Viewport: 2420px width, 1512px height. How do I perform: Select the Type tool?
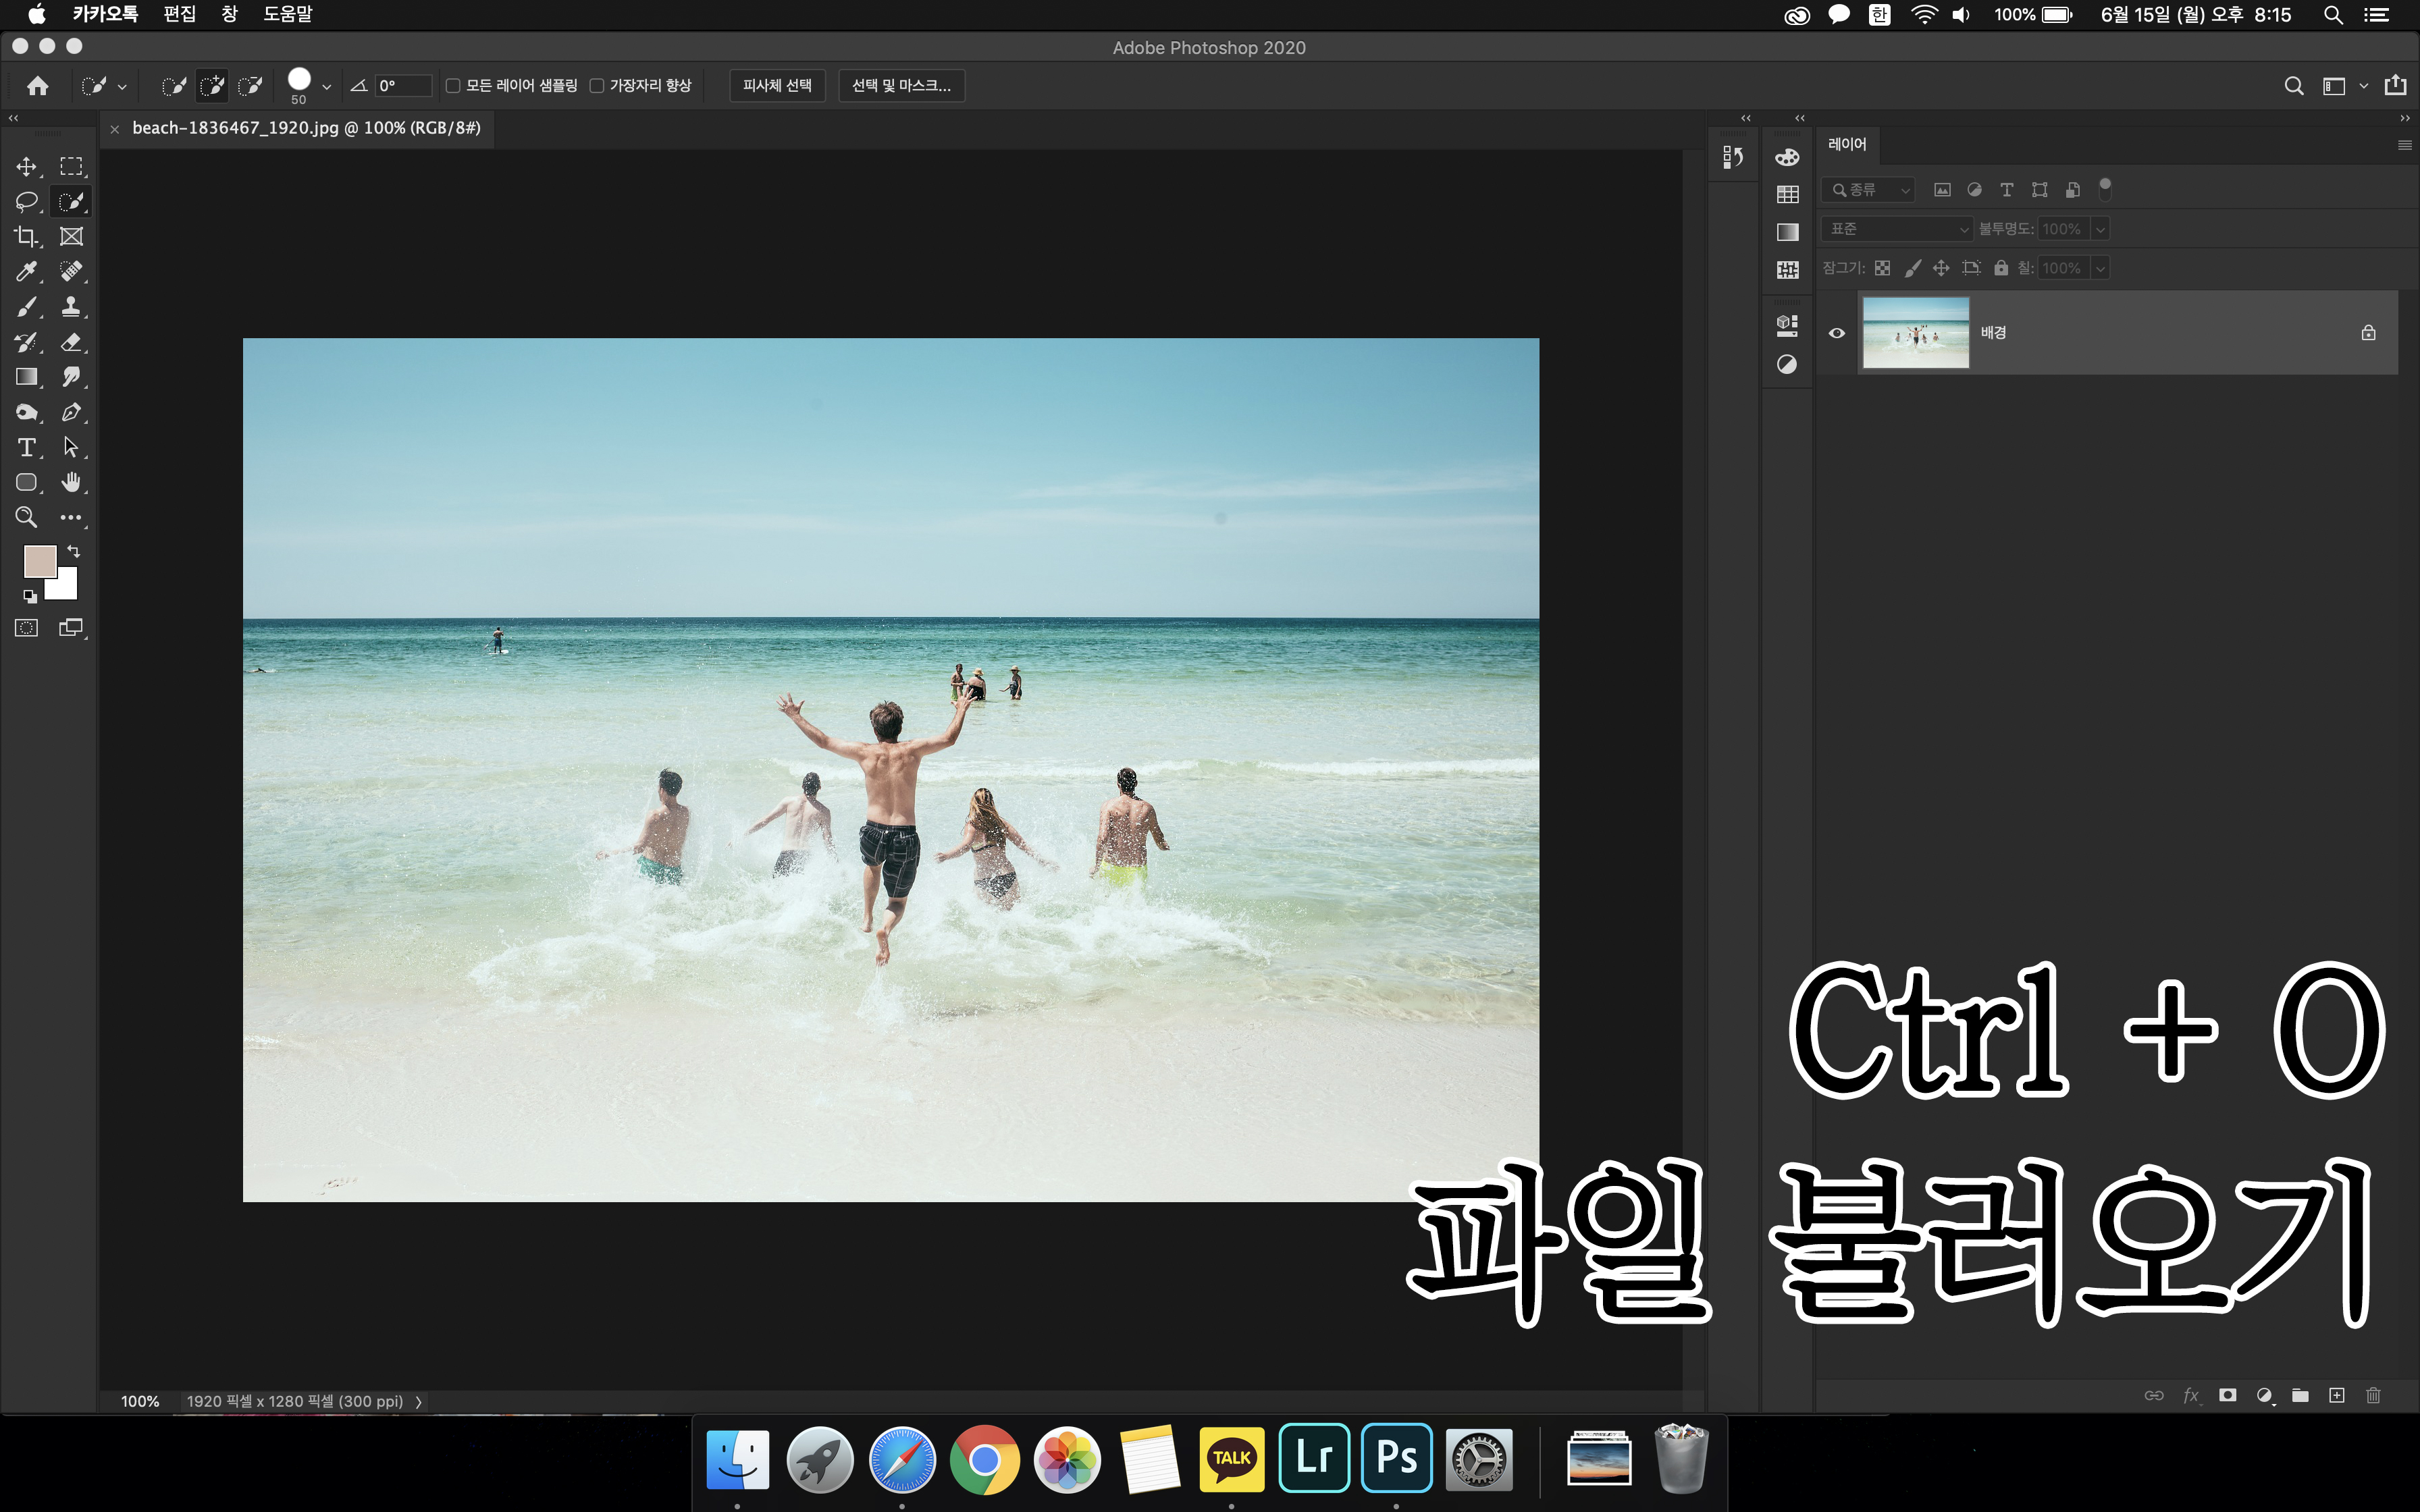26,447
